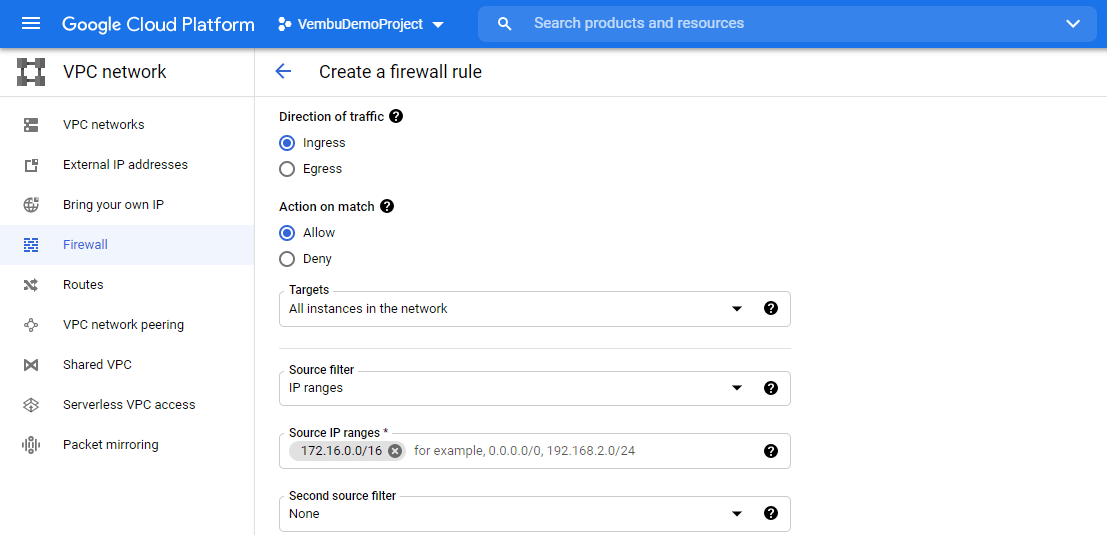Click the Bring your own IP globe icon
Image resolution: width=1107 pixels, height=535 pixels.
[x=31, y=205]
